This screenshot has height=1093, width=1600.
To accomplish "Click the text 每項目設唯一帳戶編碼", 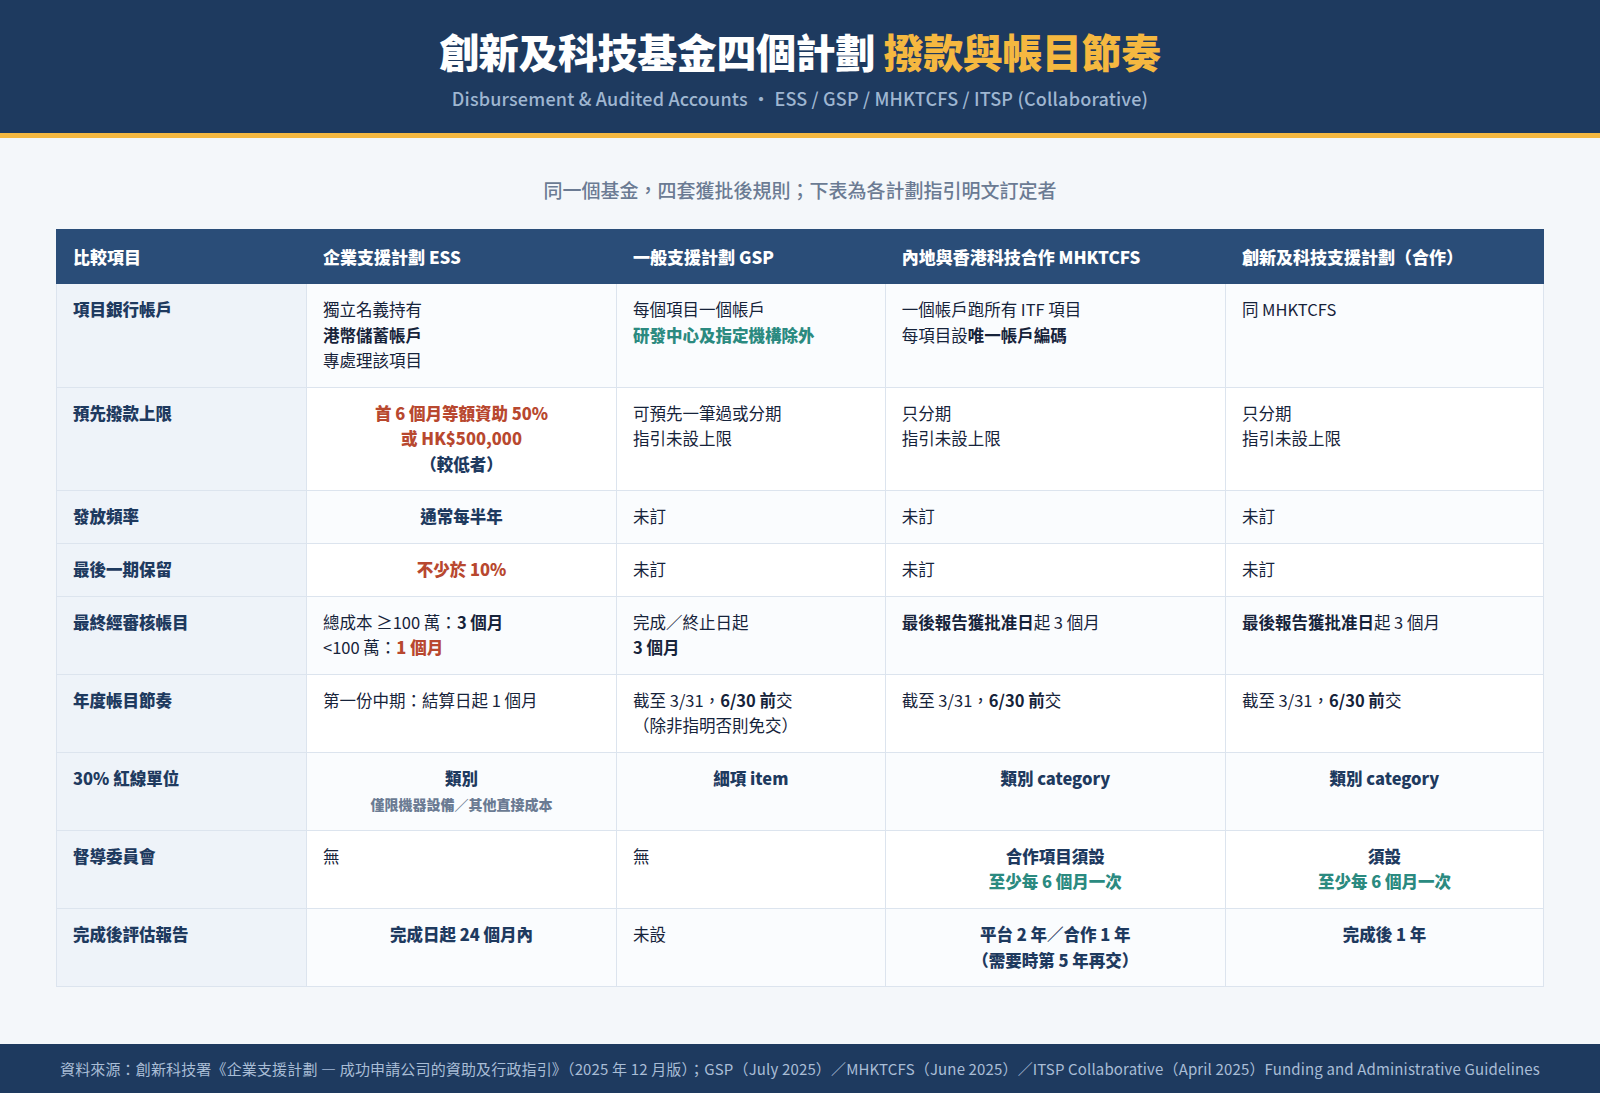I will 984,336.
